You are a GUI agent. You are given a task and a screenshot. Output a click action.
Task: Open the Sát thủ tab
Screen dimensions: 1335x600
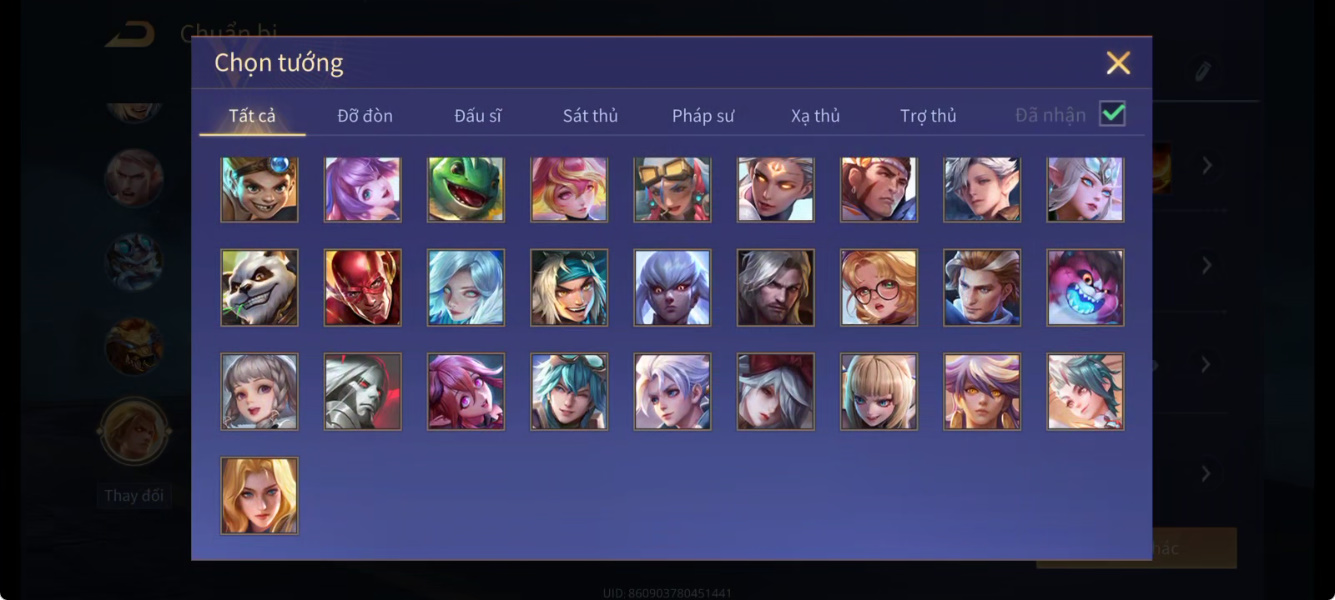pyautogui.click(x=590, y=116)
